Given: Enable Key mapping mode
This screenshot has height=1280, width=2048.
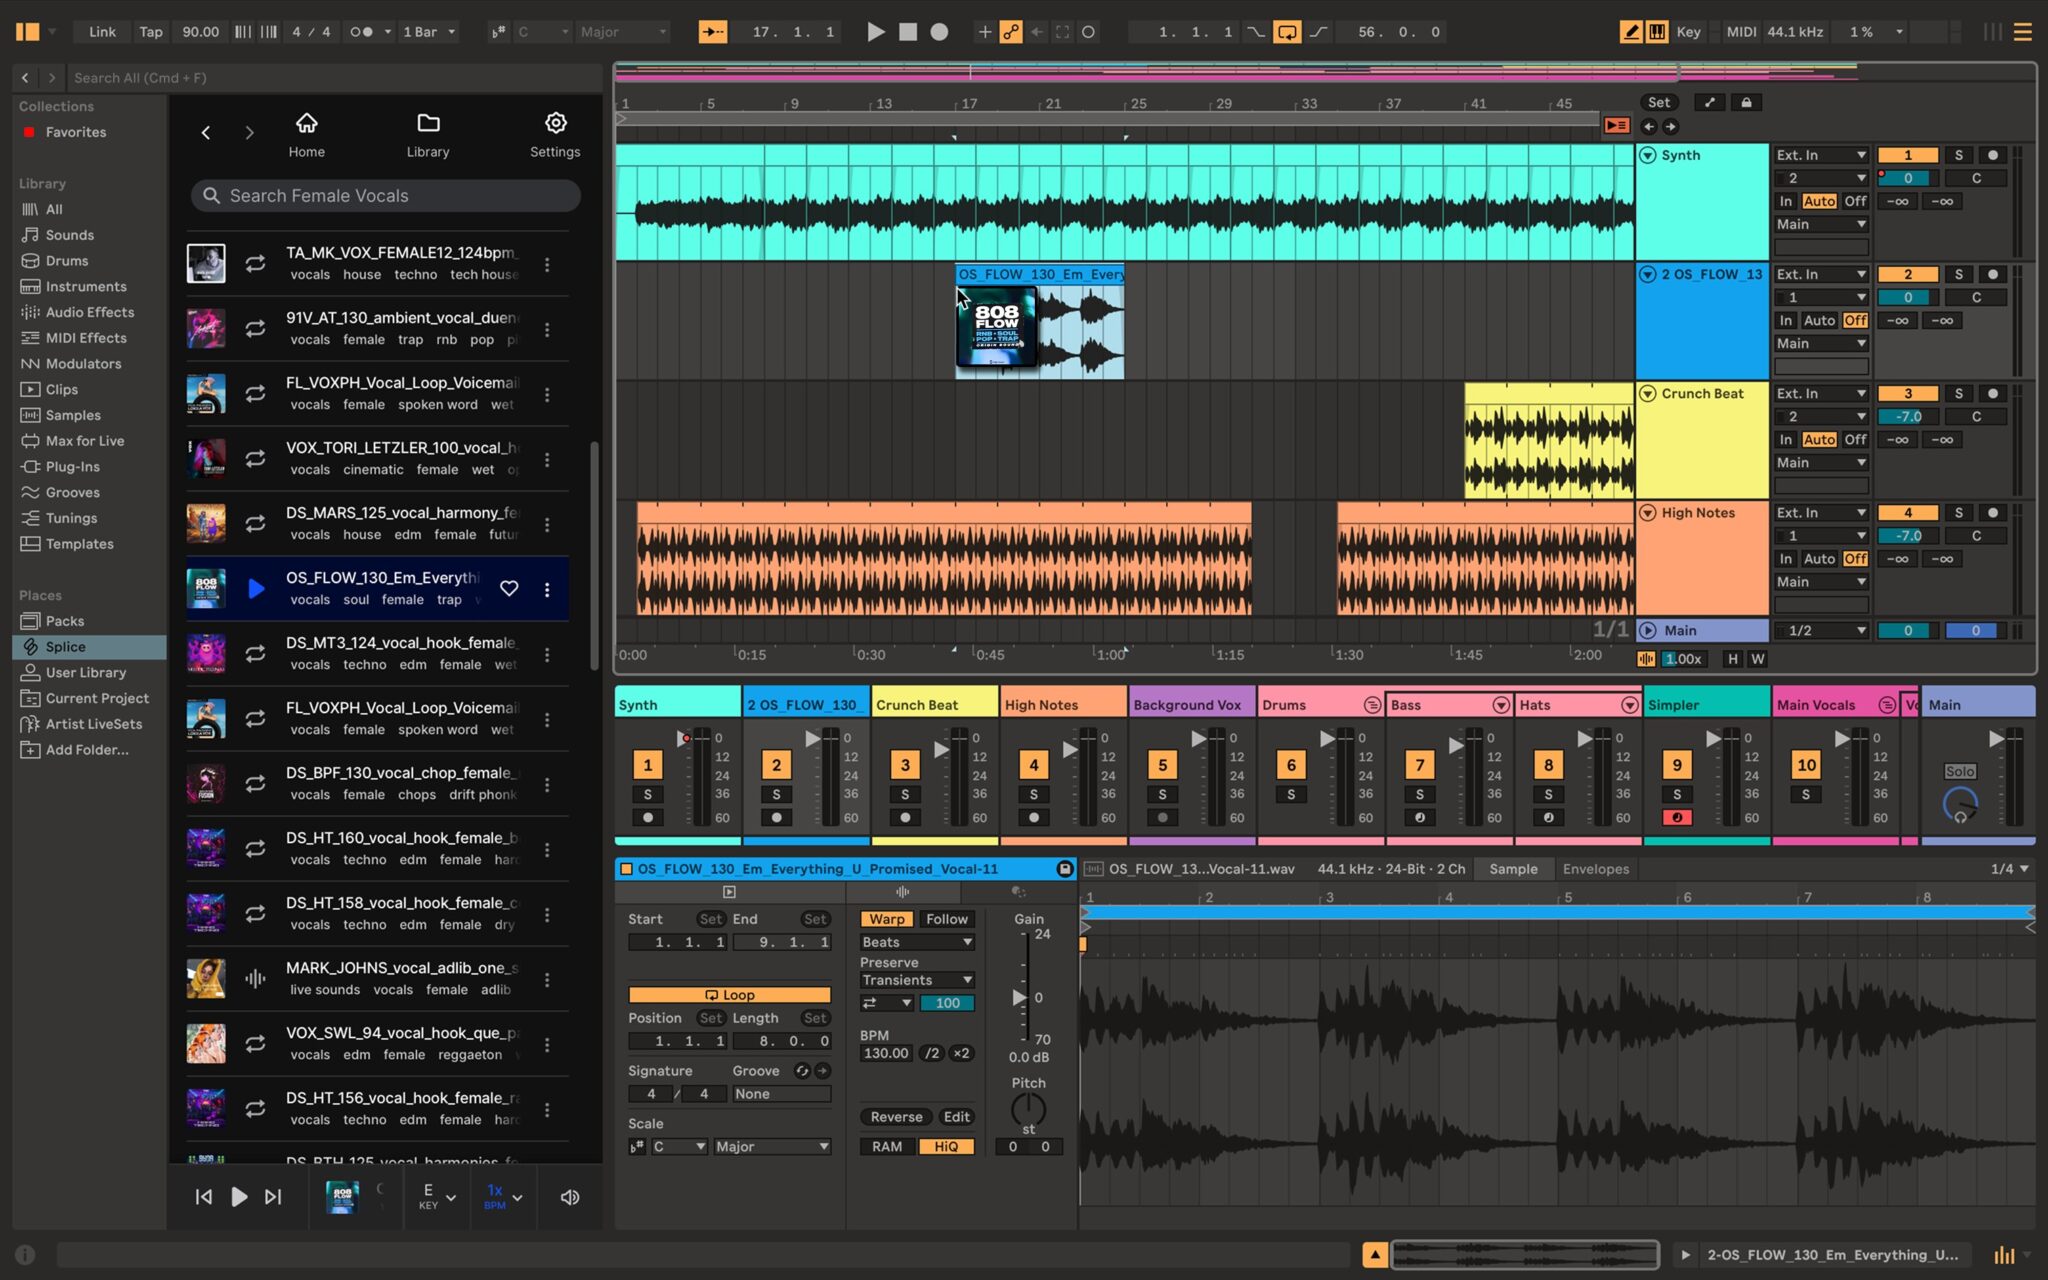Looking at the screenshot, I should (x=1688, y=31).
